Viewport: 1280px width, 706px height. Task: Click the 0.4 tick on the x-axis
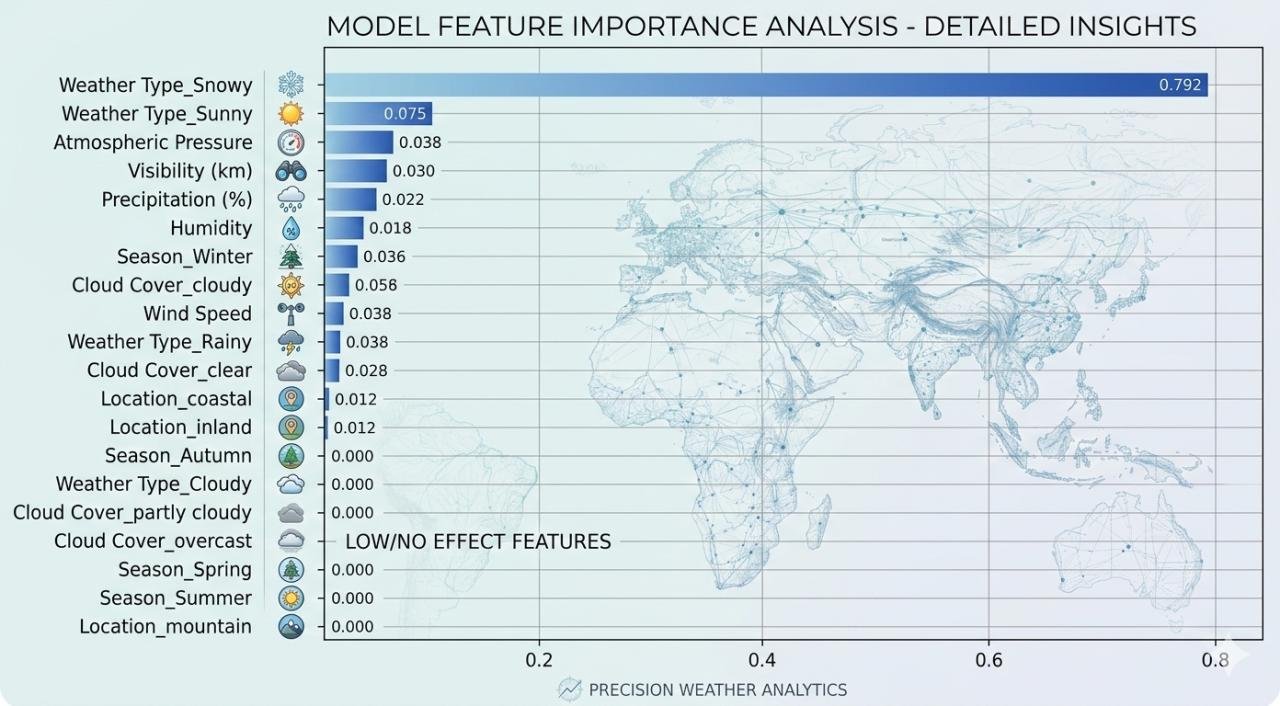pos(762,660)
